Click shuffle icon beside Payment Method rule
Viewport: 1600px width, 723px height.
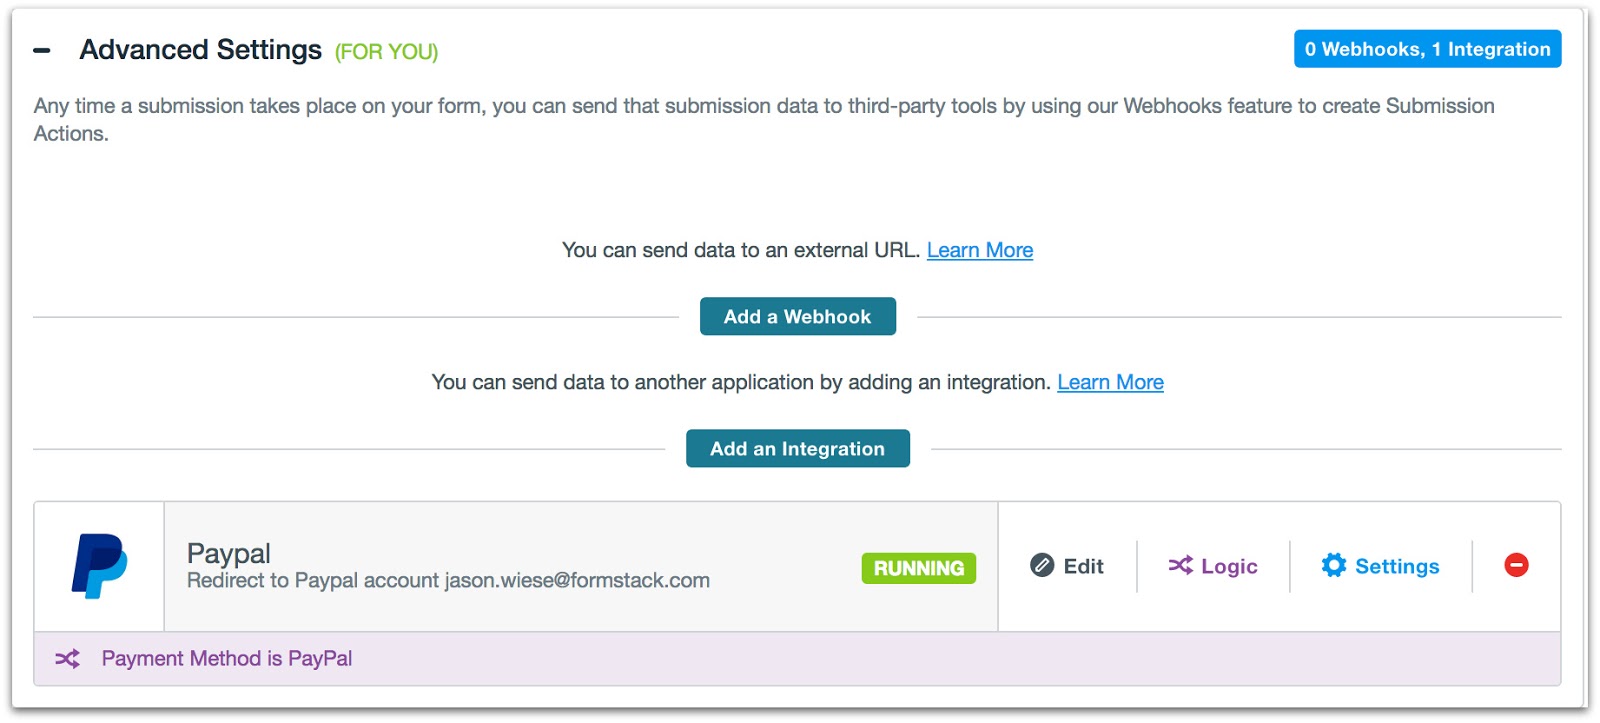[67, 659]
